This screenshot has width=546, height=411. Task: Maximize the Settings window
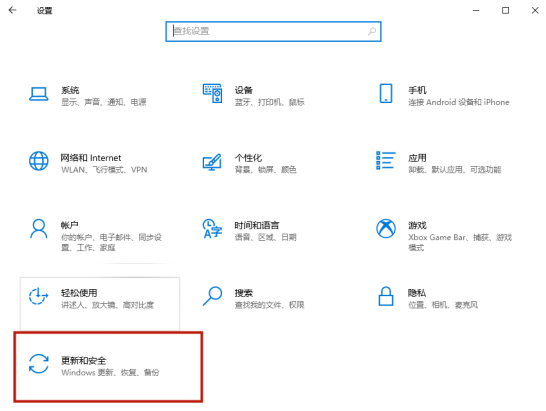[505, 10]
